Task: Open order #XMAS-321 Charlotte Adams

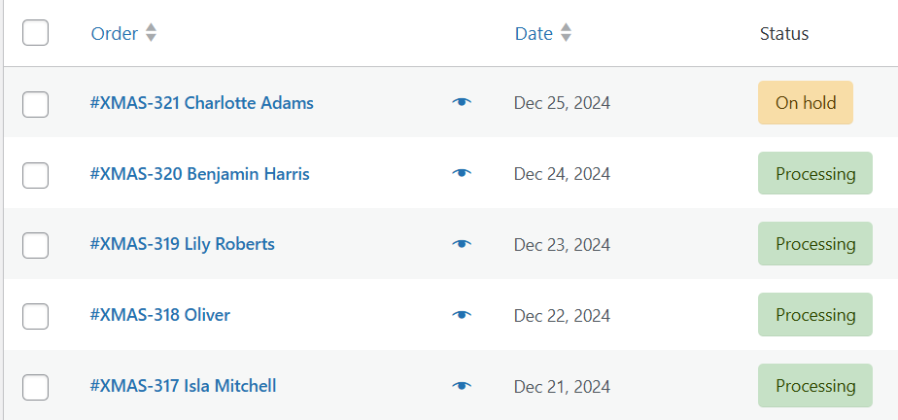Action: coord(201,103)
